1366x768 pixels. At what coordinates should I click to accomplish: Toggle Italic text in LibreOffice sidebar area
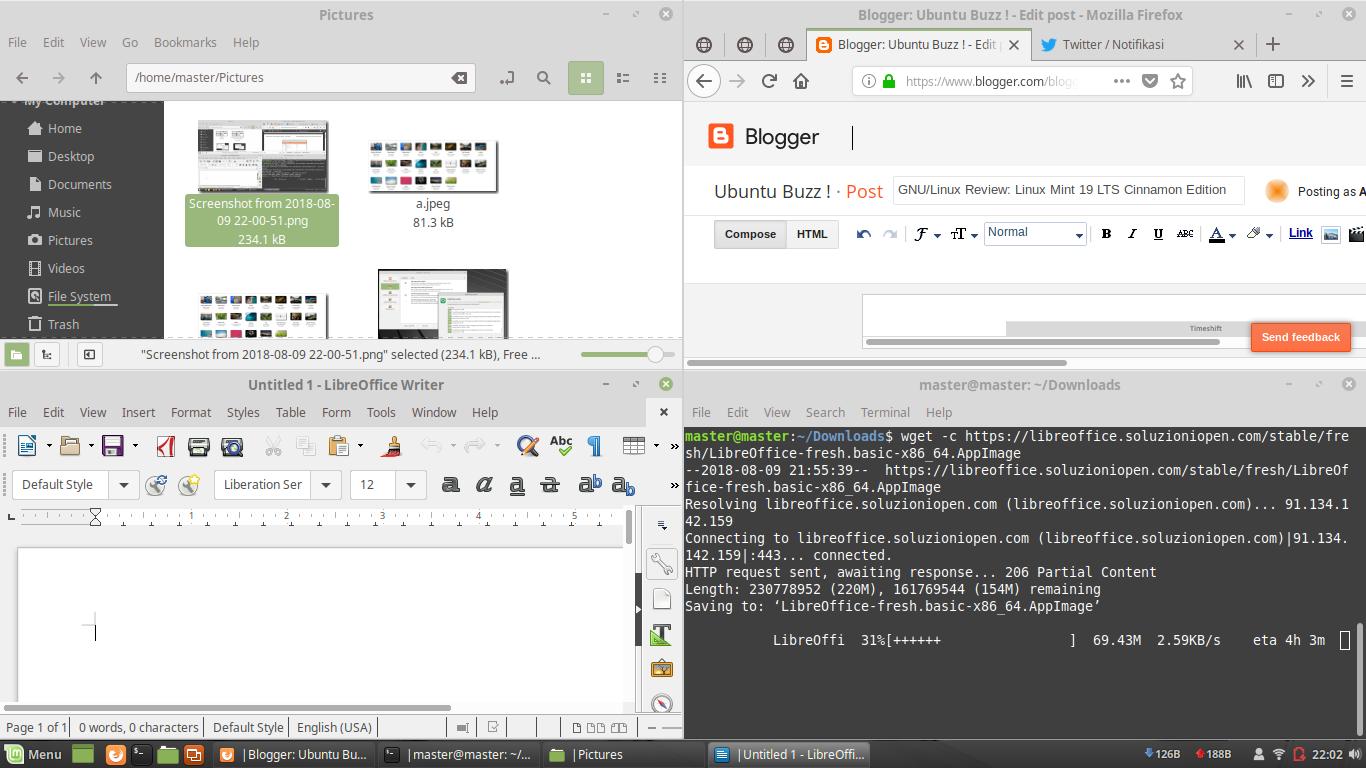(484, 484)
